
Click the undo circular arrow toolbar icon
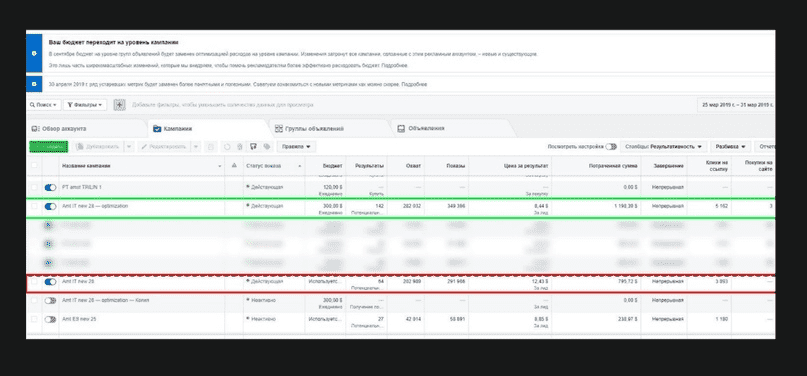(x=226, y=147)
